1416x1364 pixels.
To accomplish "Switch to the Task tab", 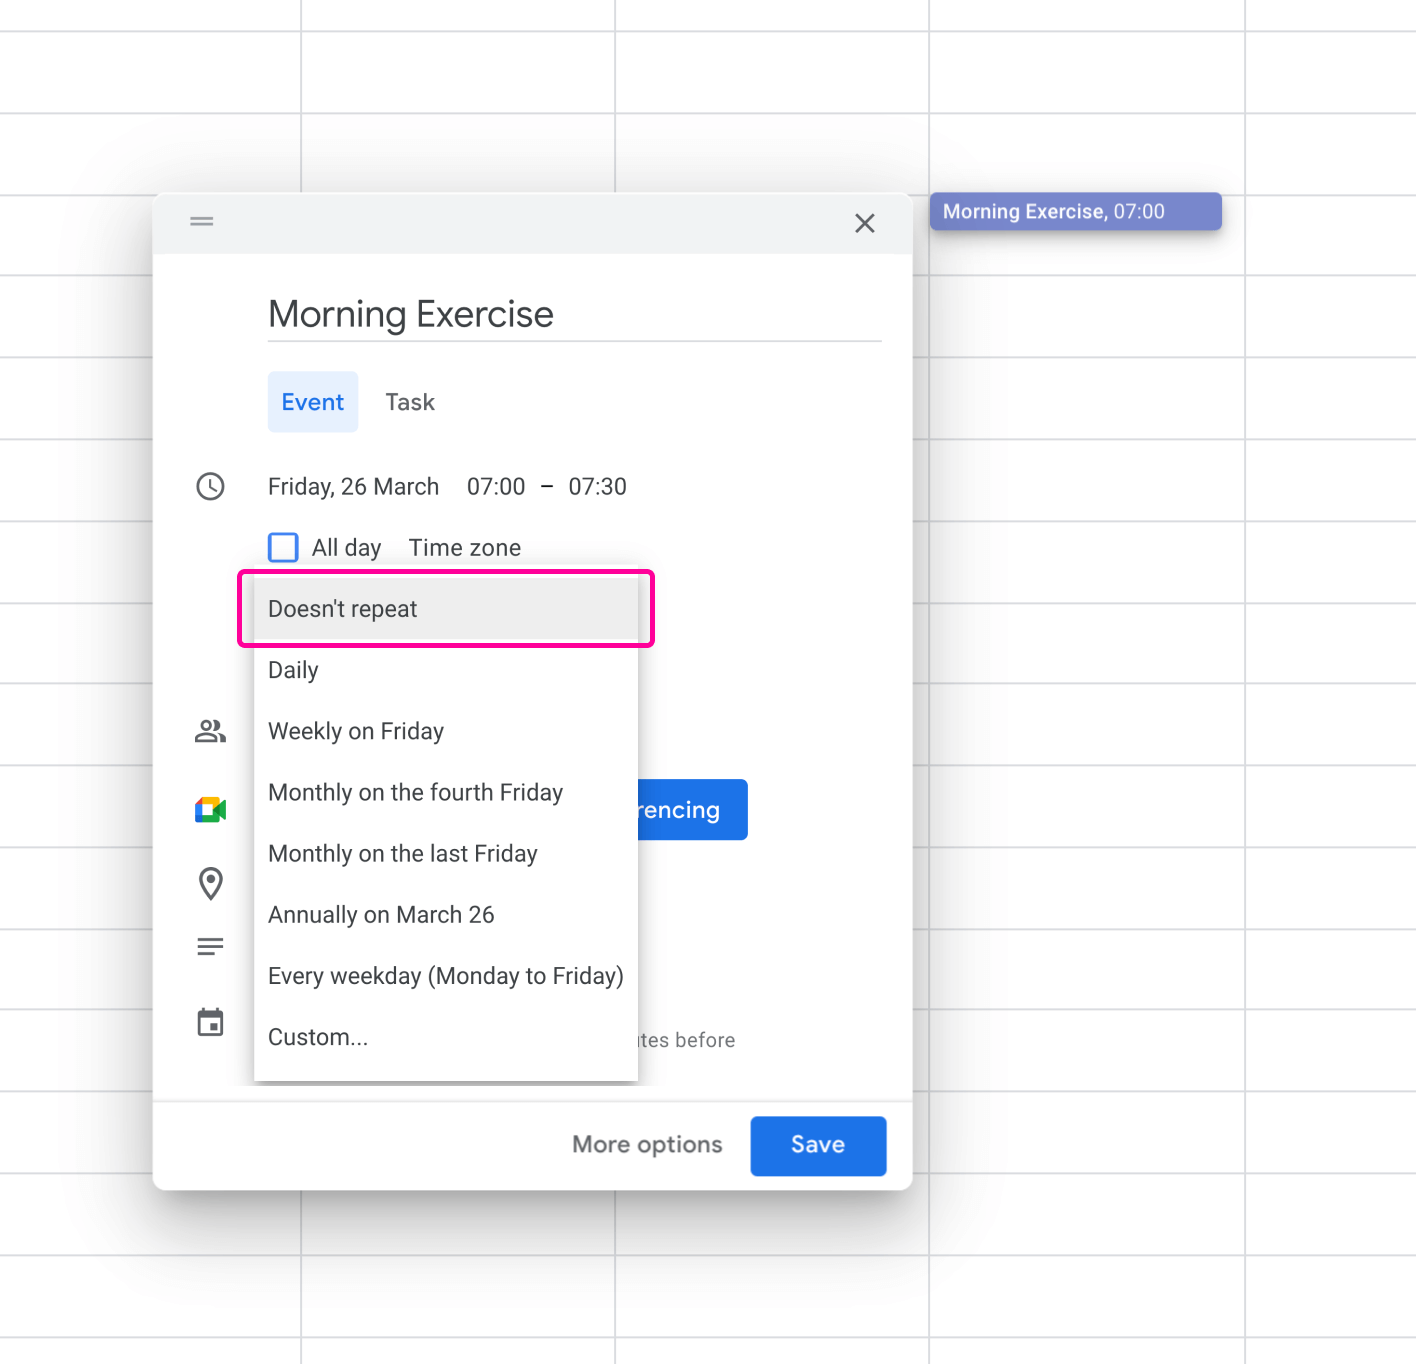I will (410, 402).
